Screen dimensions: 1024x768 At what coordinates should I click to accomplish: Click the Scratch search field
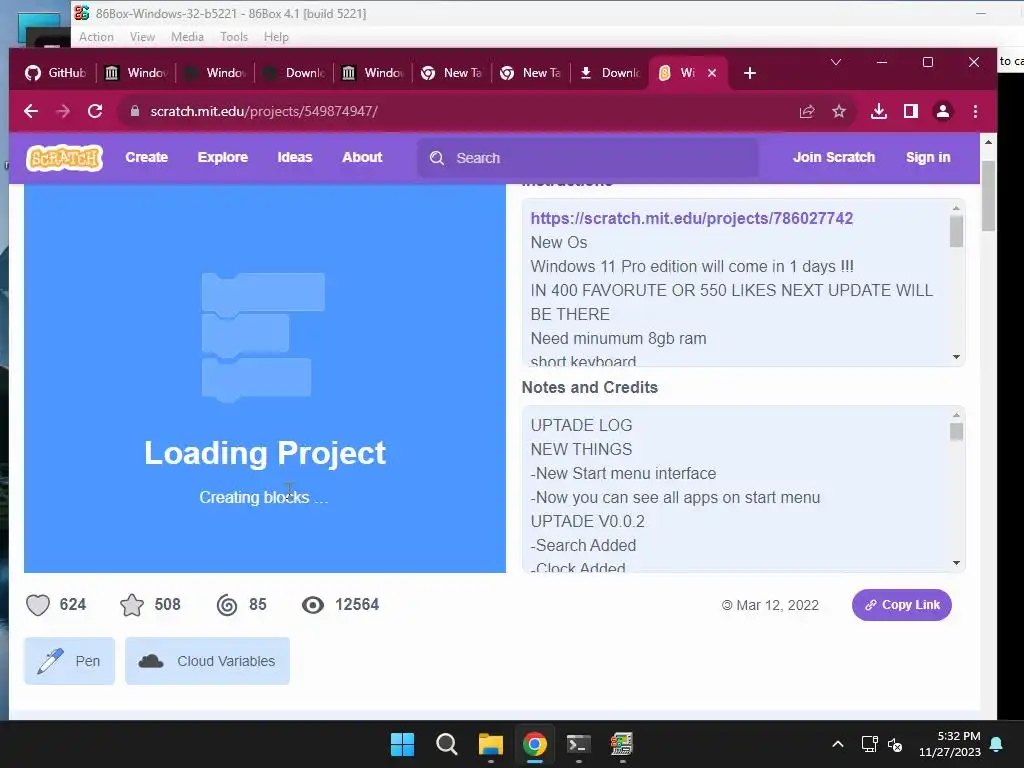tap(588, 158)
